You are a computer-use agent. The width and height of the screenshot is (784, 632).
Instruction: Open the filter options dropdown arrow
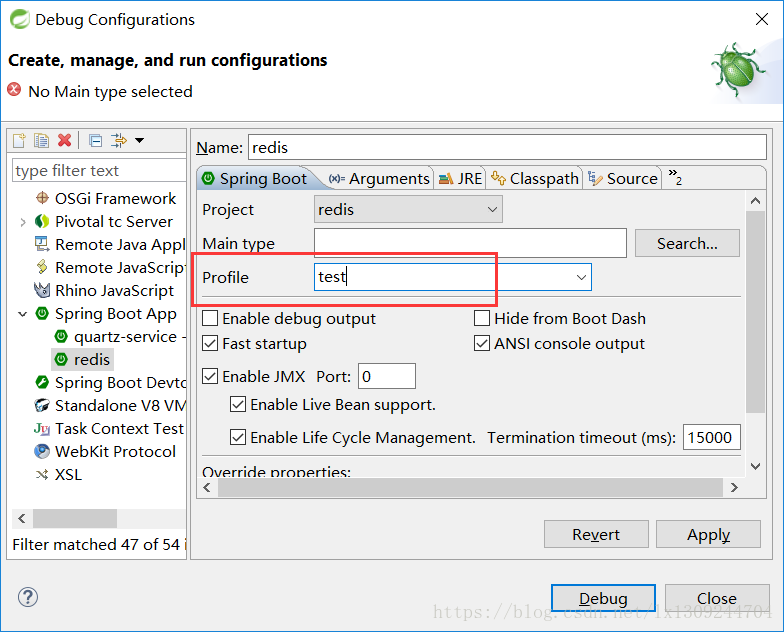click(140, 140)
